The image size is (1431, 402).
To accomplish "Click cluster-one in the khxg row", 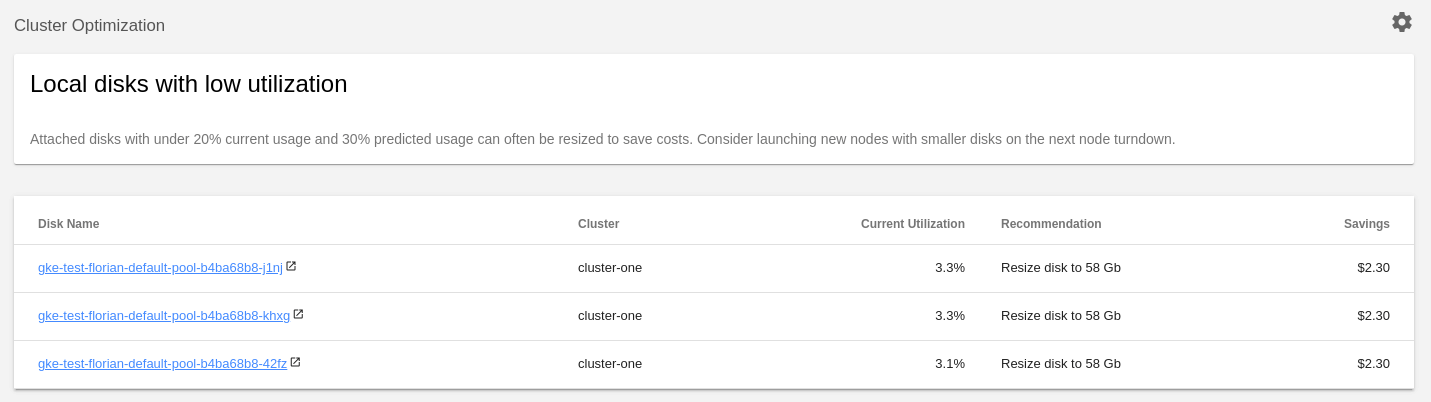I will pyautogui.click(x=610, y=316).
